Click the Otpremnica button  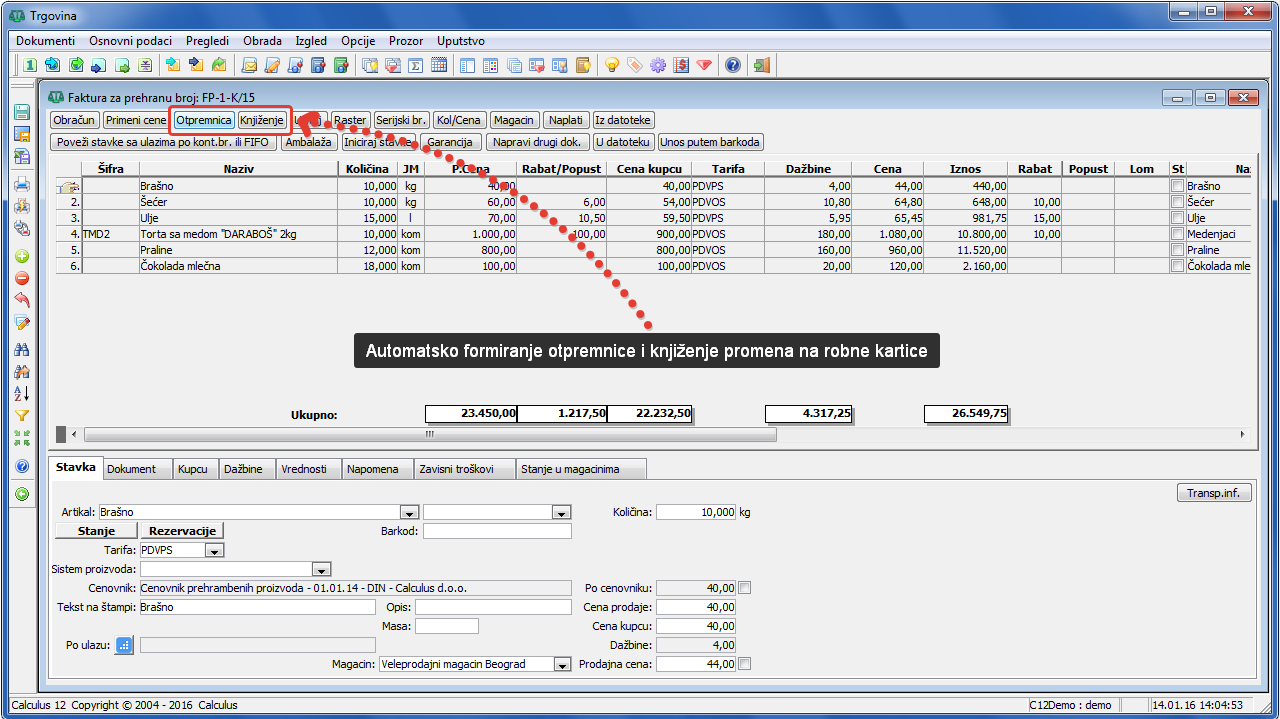tap(203, 120)
